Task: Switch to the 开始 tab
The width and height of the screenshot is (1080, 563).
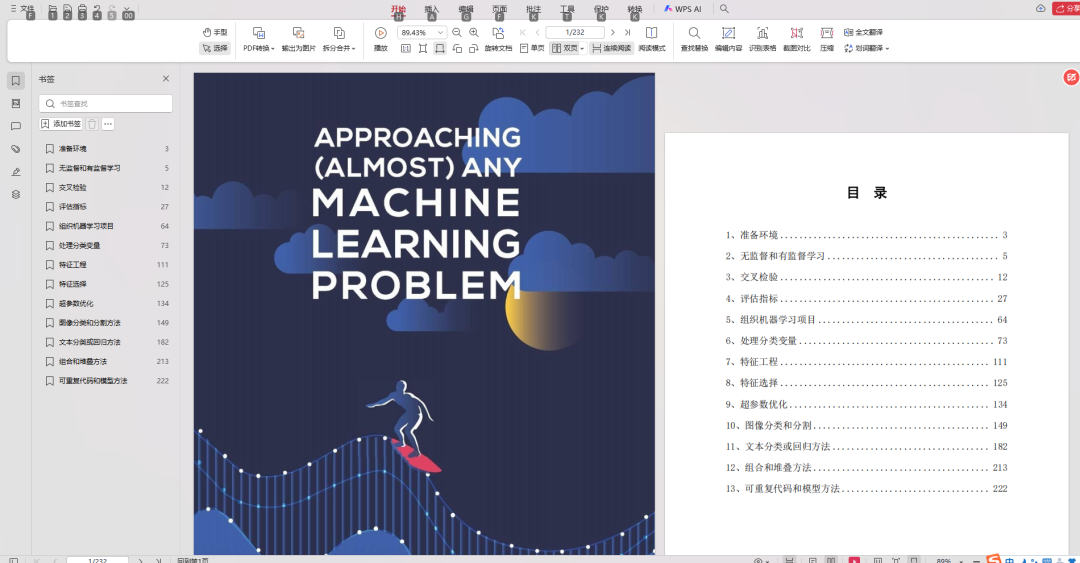Action: click(398, 9)
